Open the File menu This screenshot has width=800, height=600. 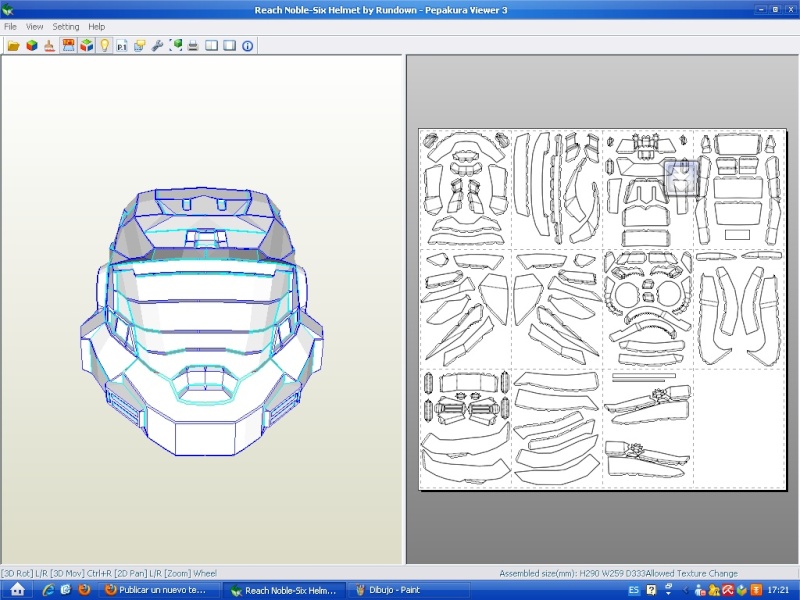(x=10, y=27)
